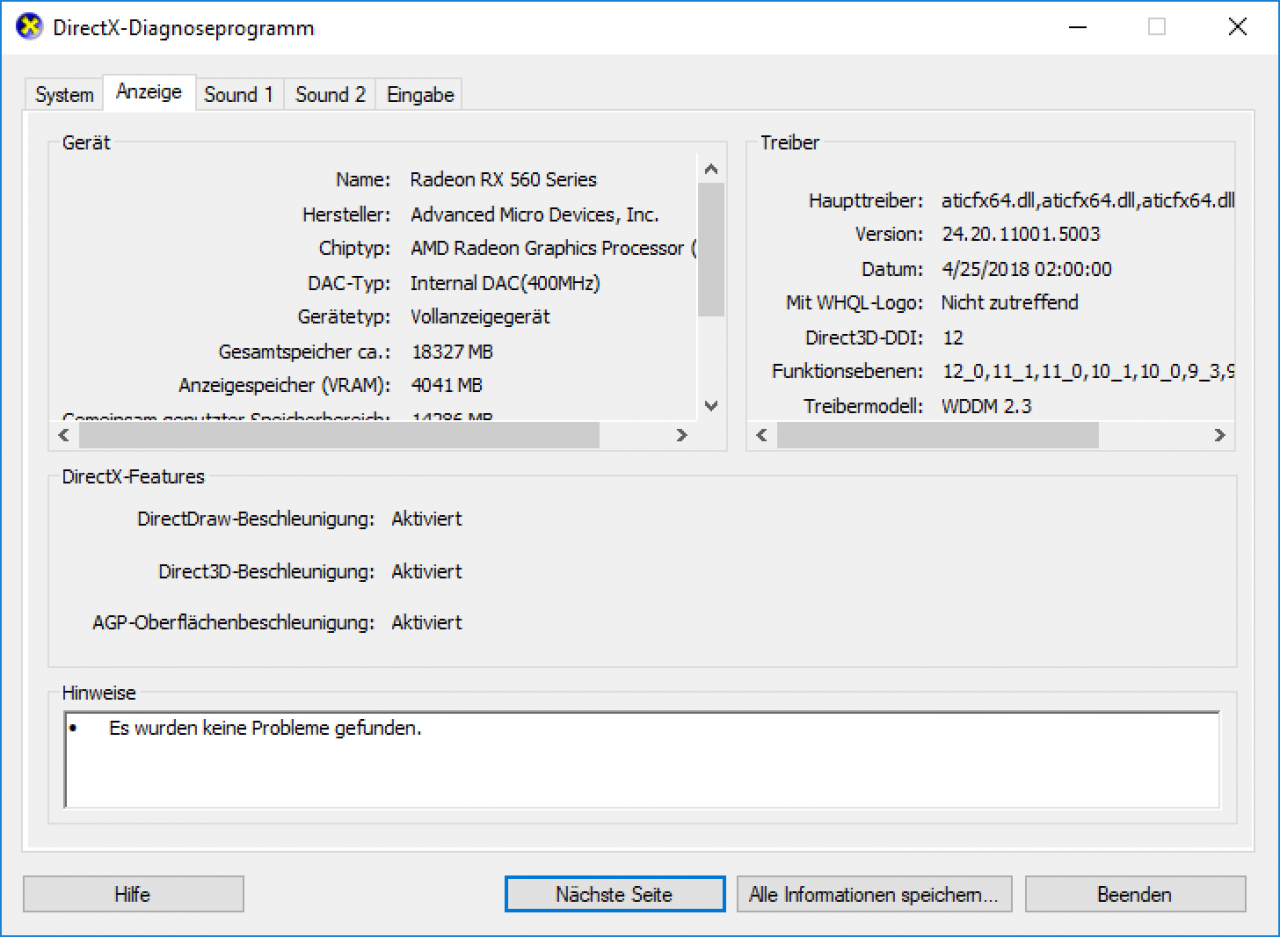
Task: Click up arrow of Gerät vertical scrollbar
Action: pyautogui.click(x=711, y=169)
